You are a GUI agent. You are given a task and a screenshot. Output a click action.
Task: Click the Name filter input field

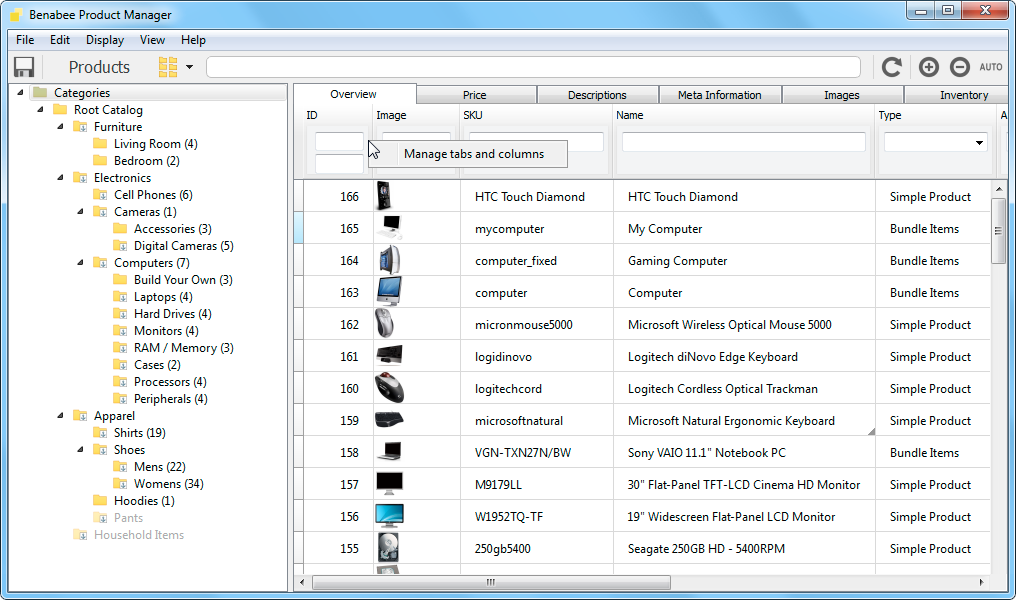743,142
